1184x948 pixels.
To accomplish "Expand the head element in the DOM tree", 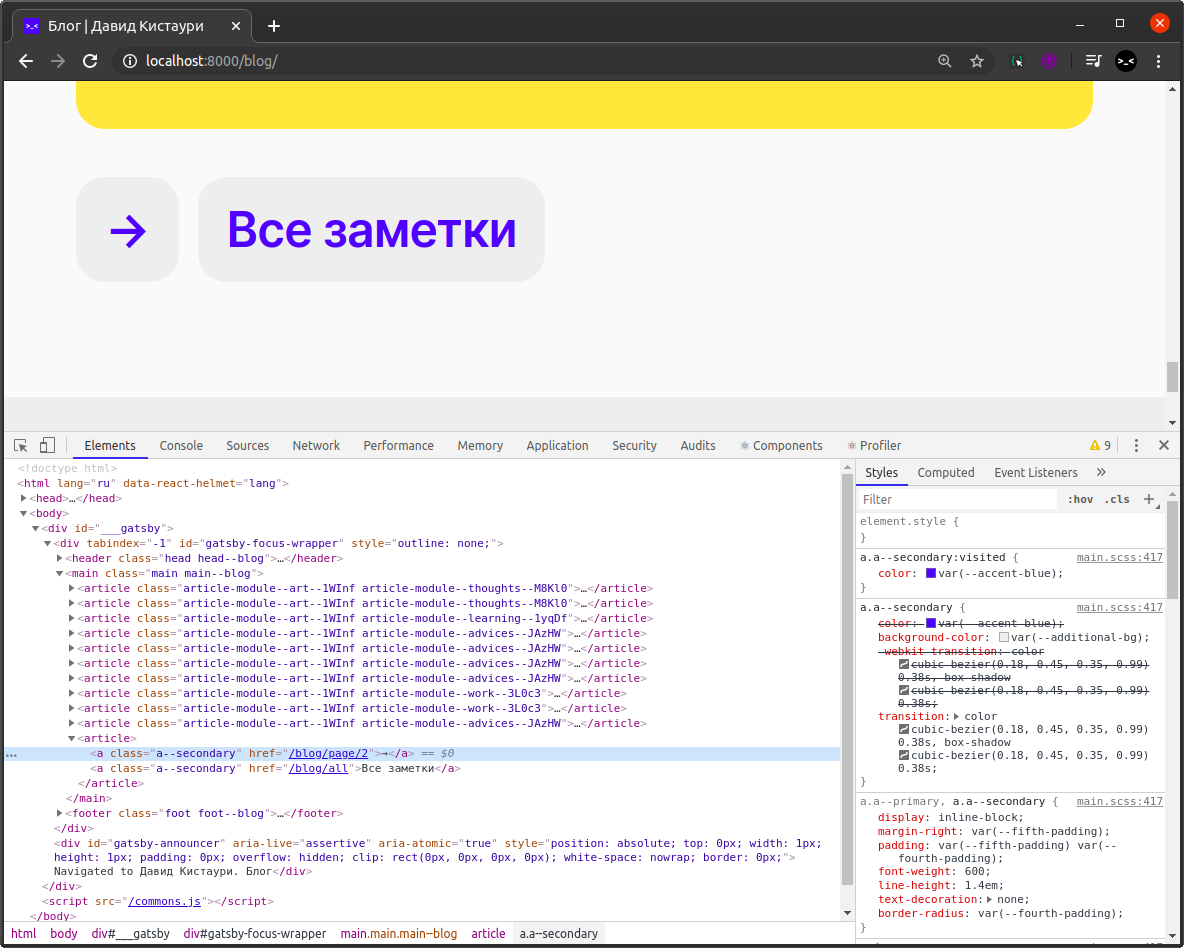I will click(23, 497).
